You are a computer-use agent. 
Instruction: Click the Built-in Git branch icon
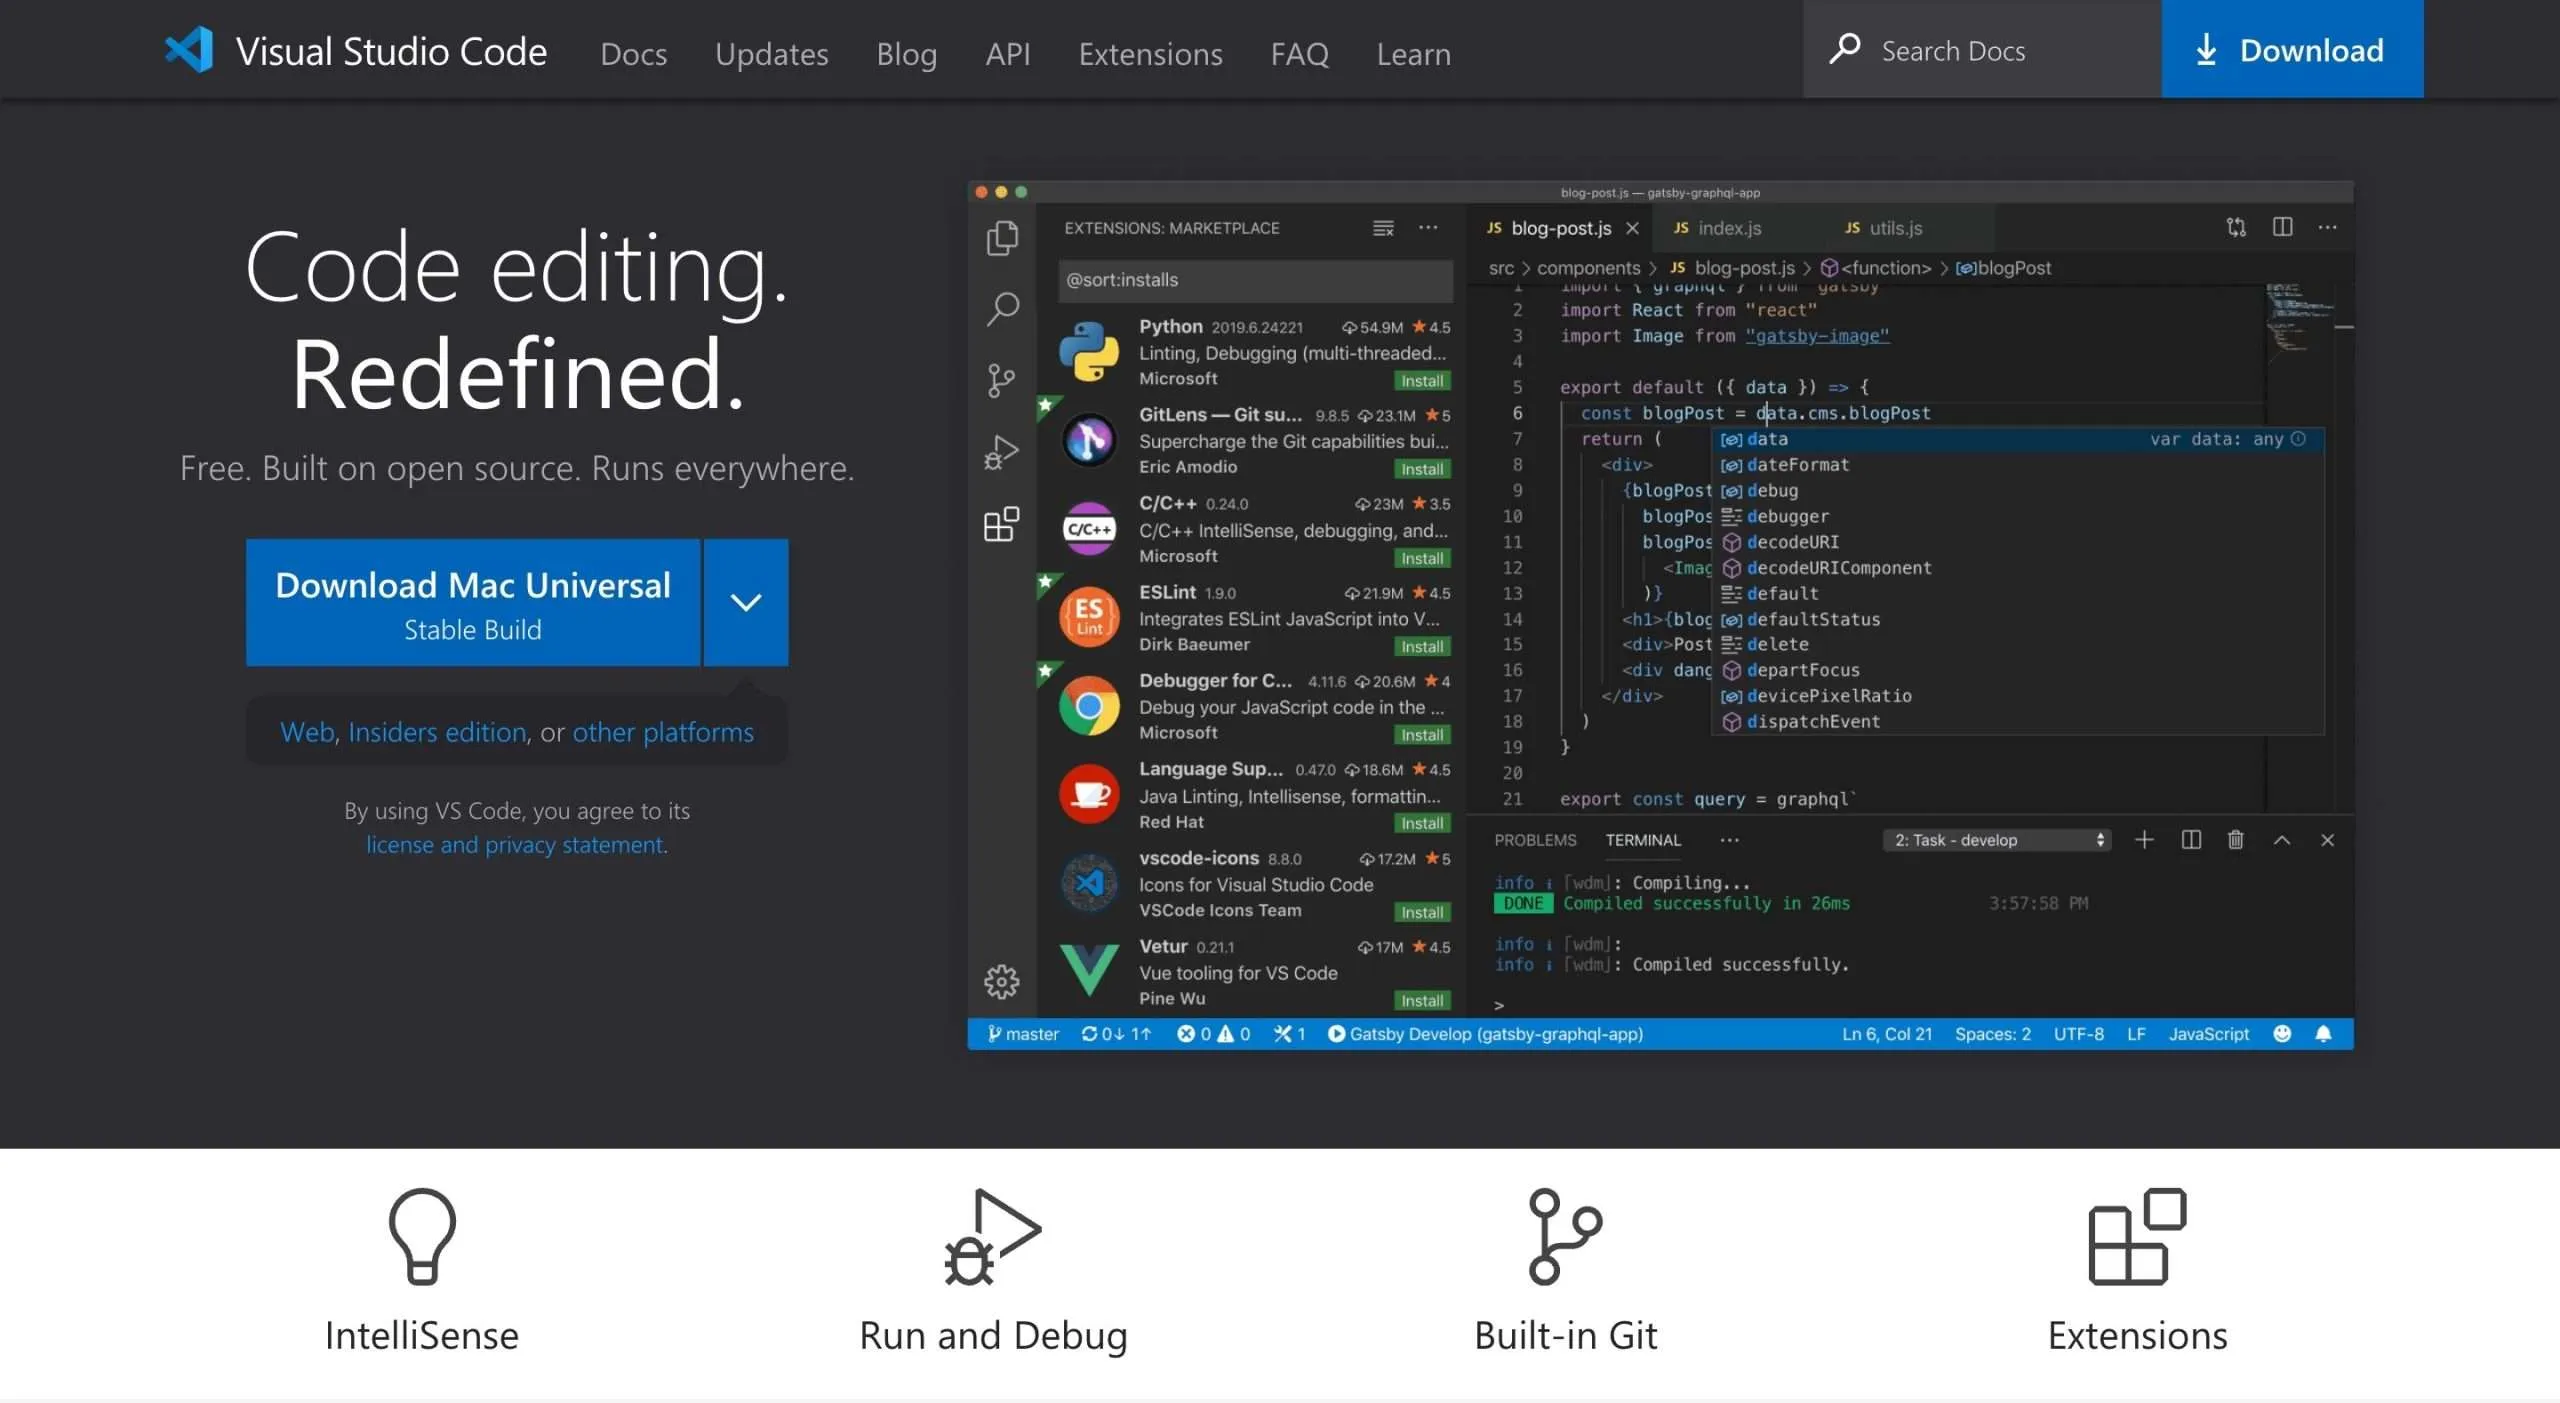coord(1565,1236)
